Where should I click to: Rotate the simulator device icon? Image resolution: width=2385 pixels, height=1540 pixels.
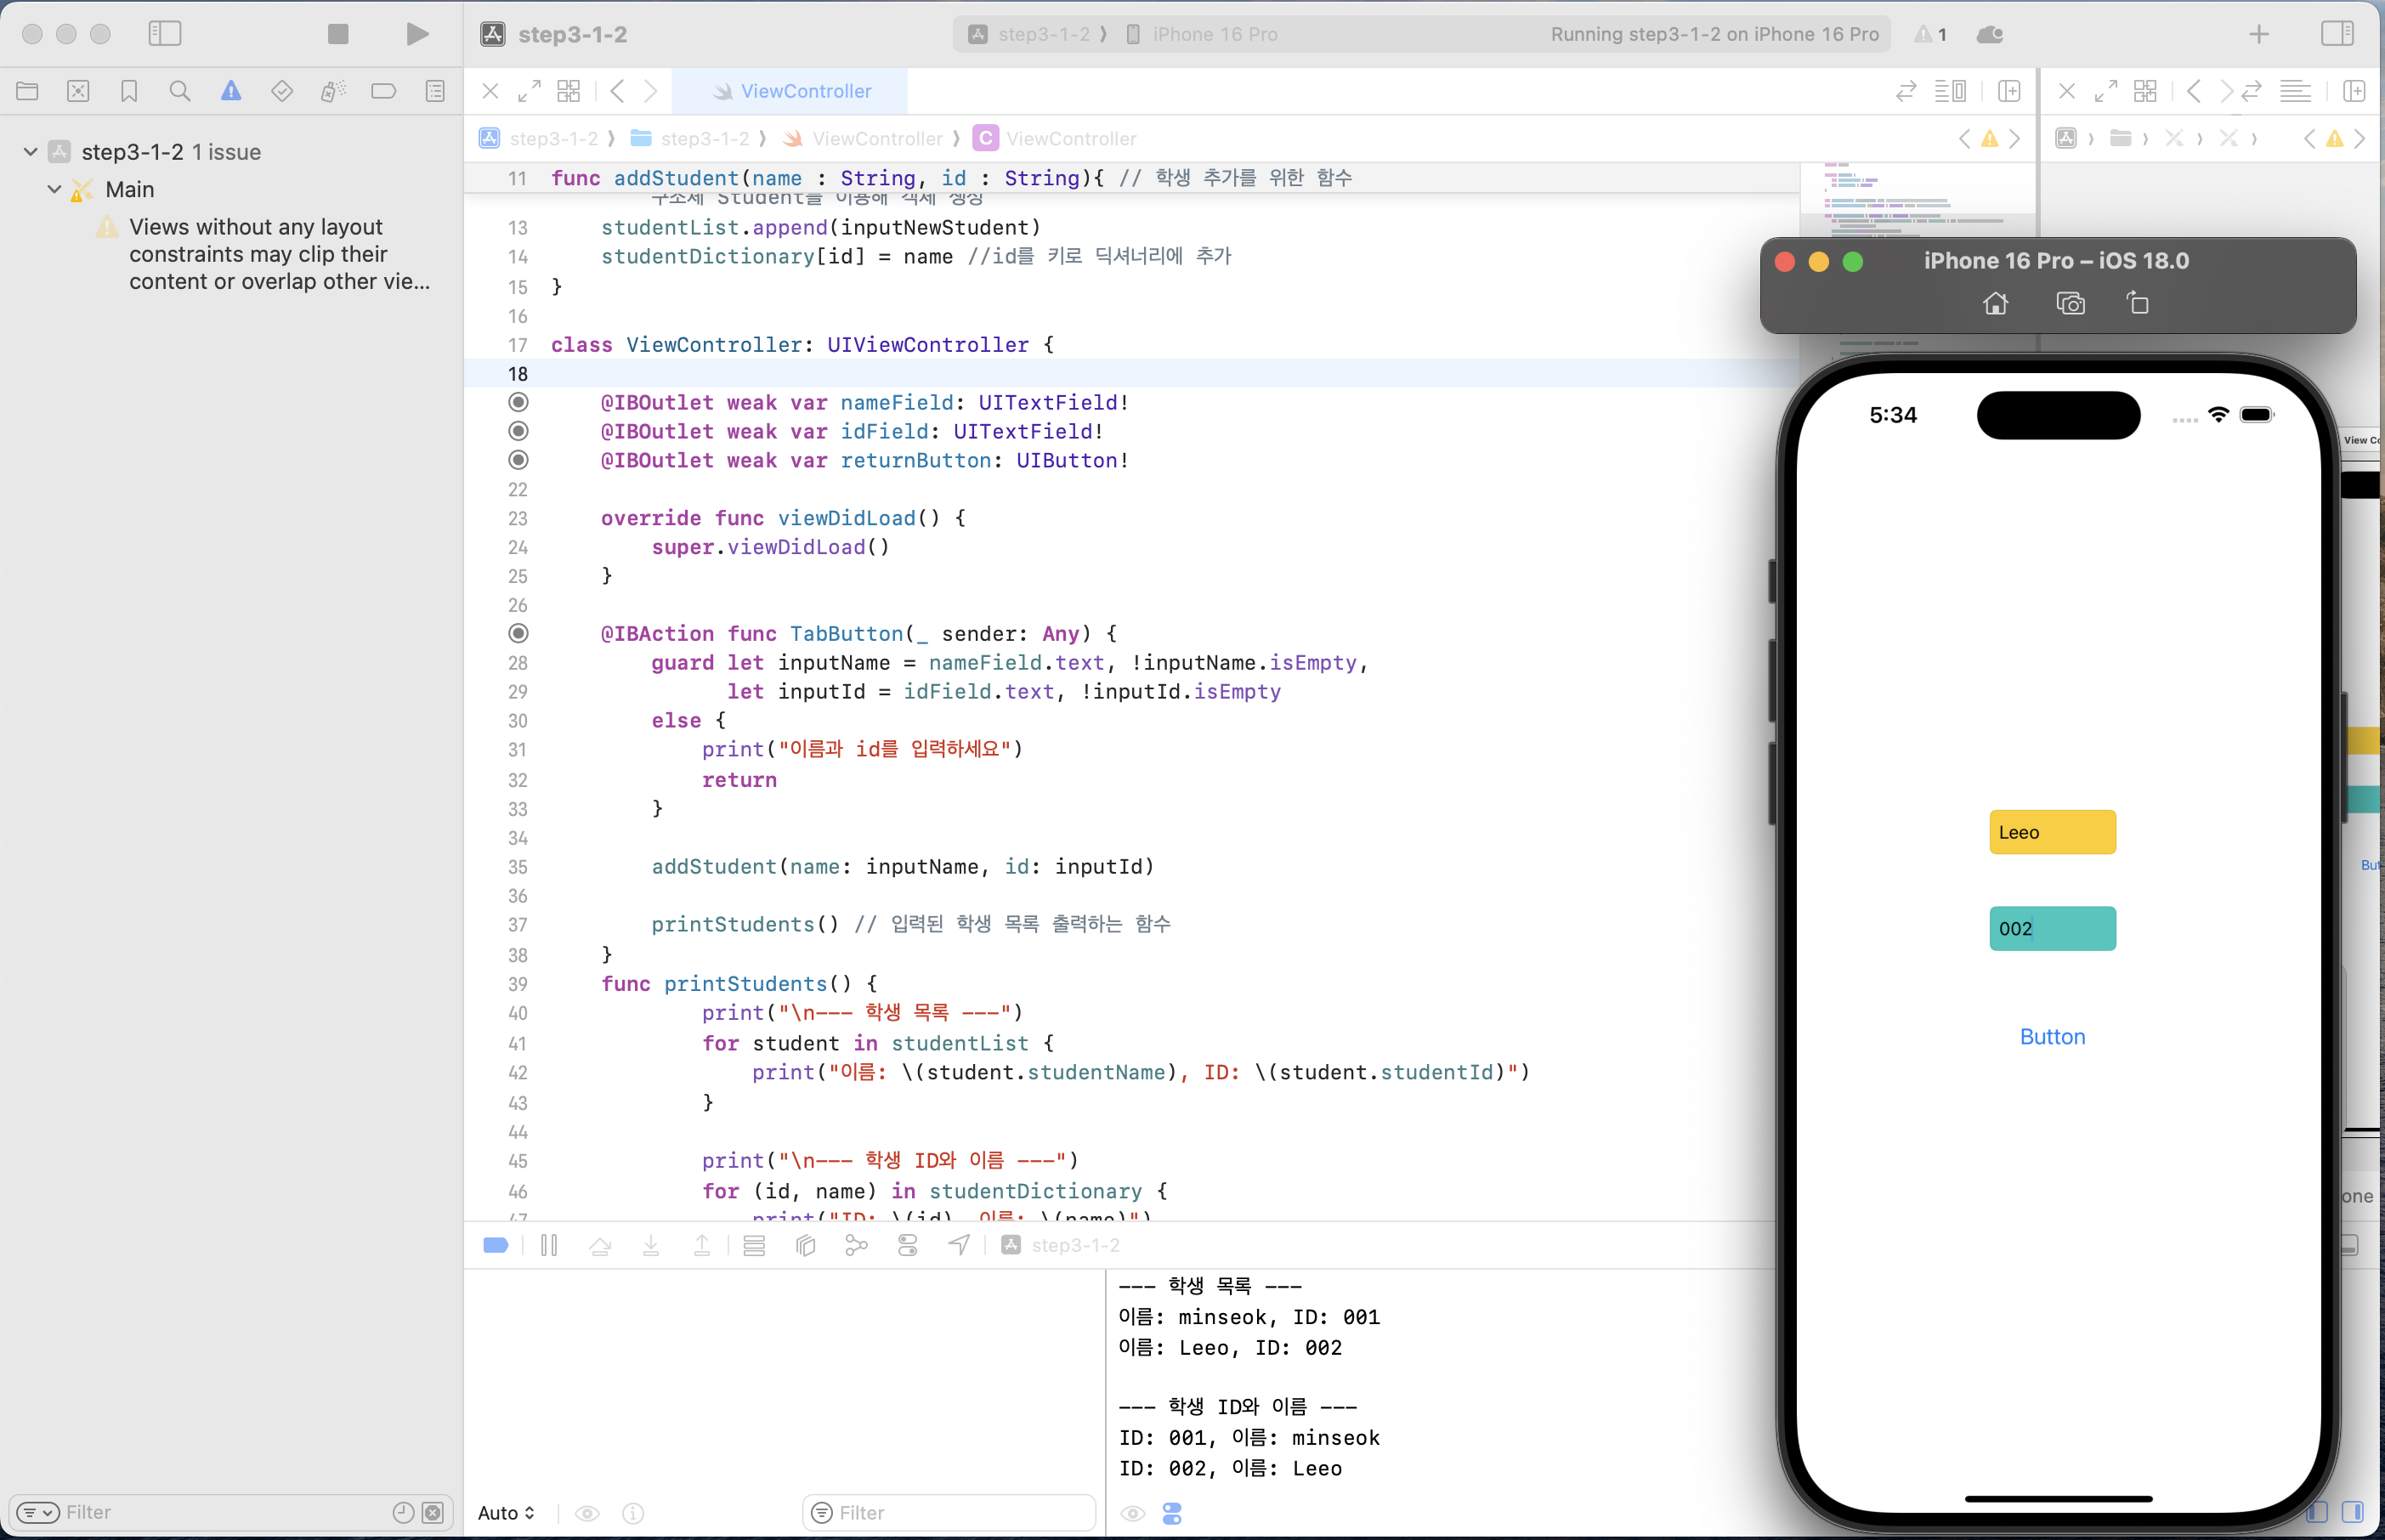2137,303
